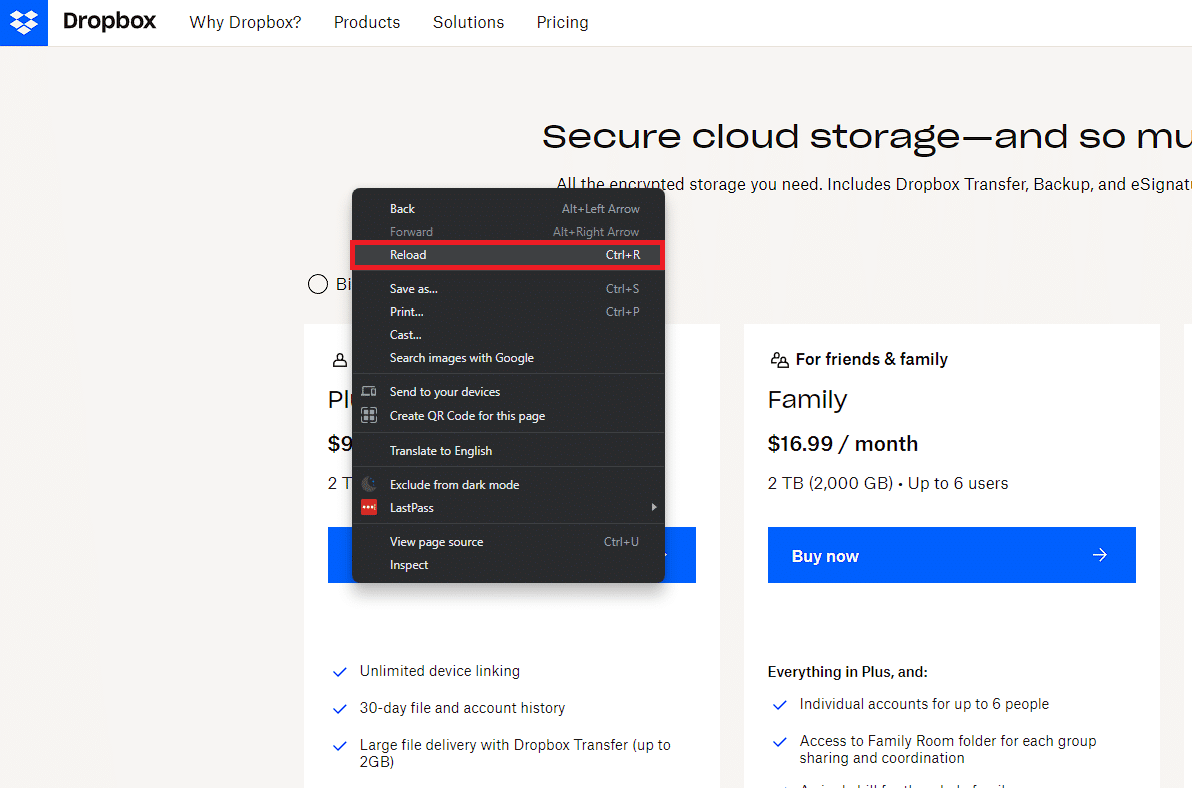This screenshot has width=1192, height=788.
Task: Click checkmark beside Individual accounts
Action: 779,705
